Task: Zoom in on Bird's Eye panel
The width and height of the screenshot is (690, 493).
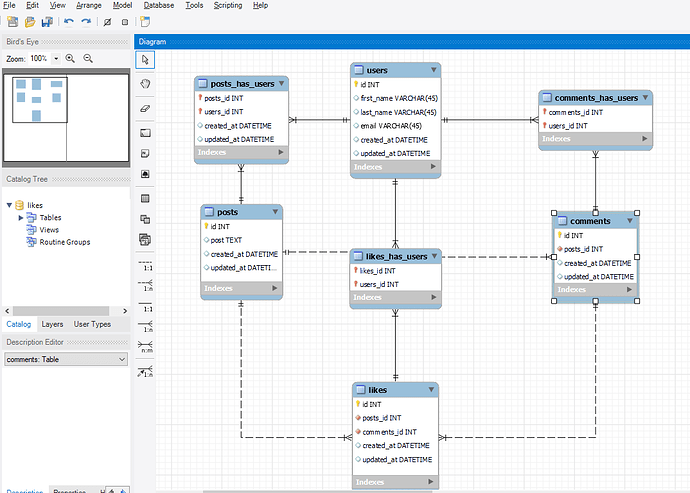Action: click(x=70, y=58)
